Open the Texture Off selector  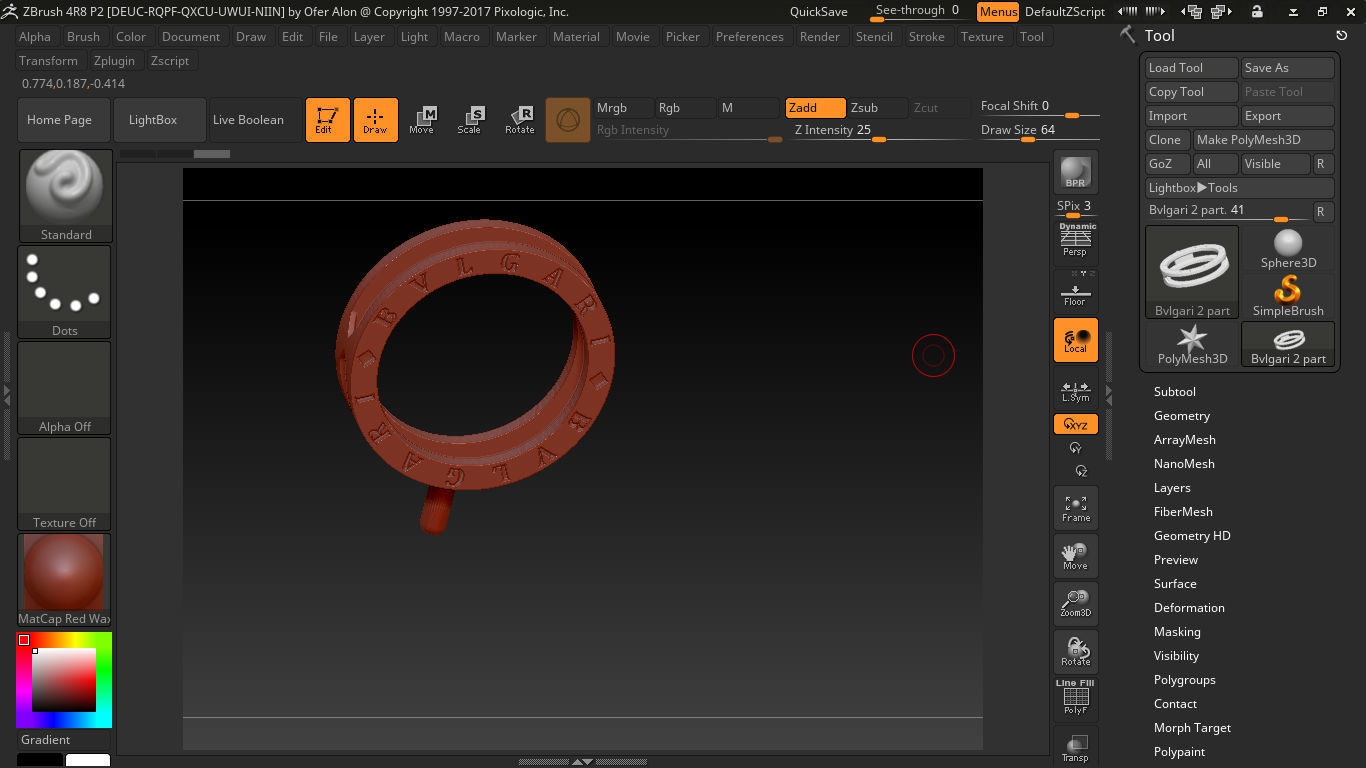[x=65, y=484]
